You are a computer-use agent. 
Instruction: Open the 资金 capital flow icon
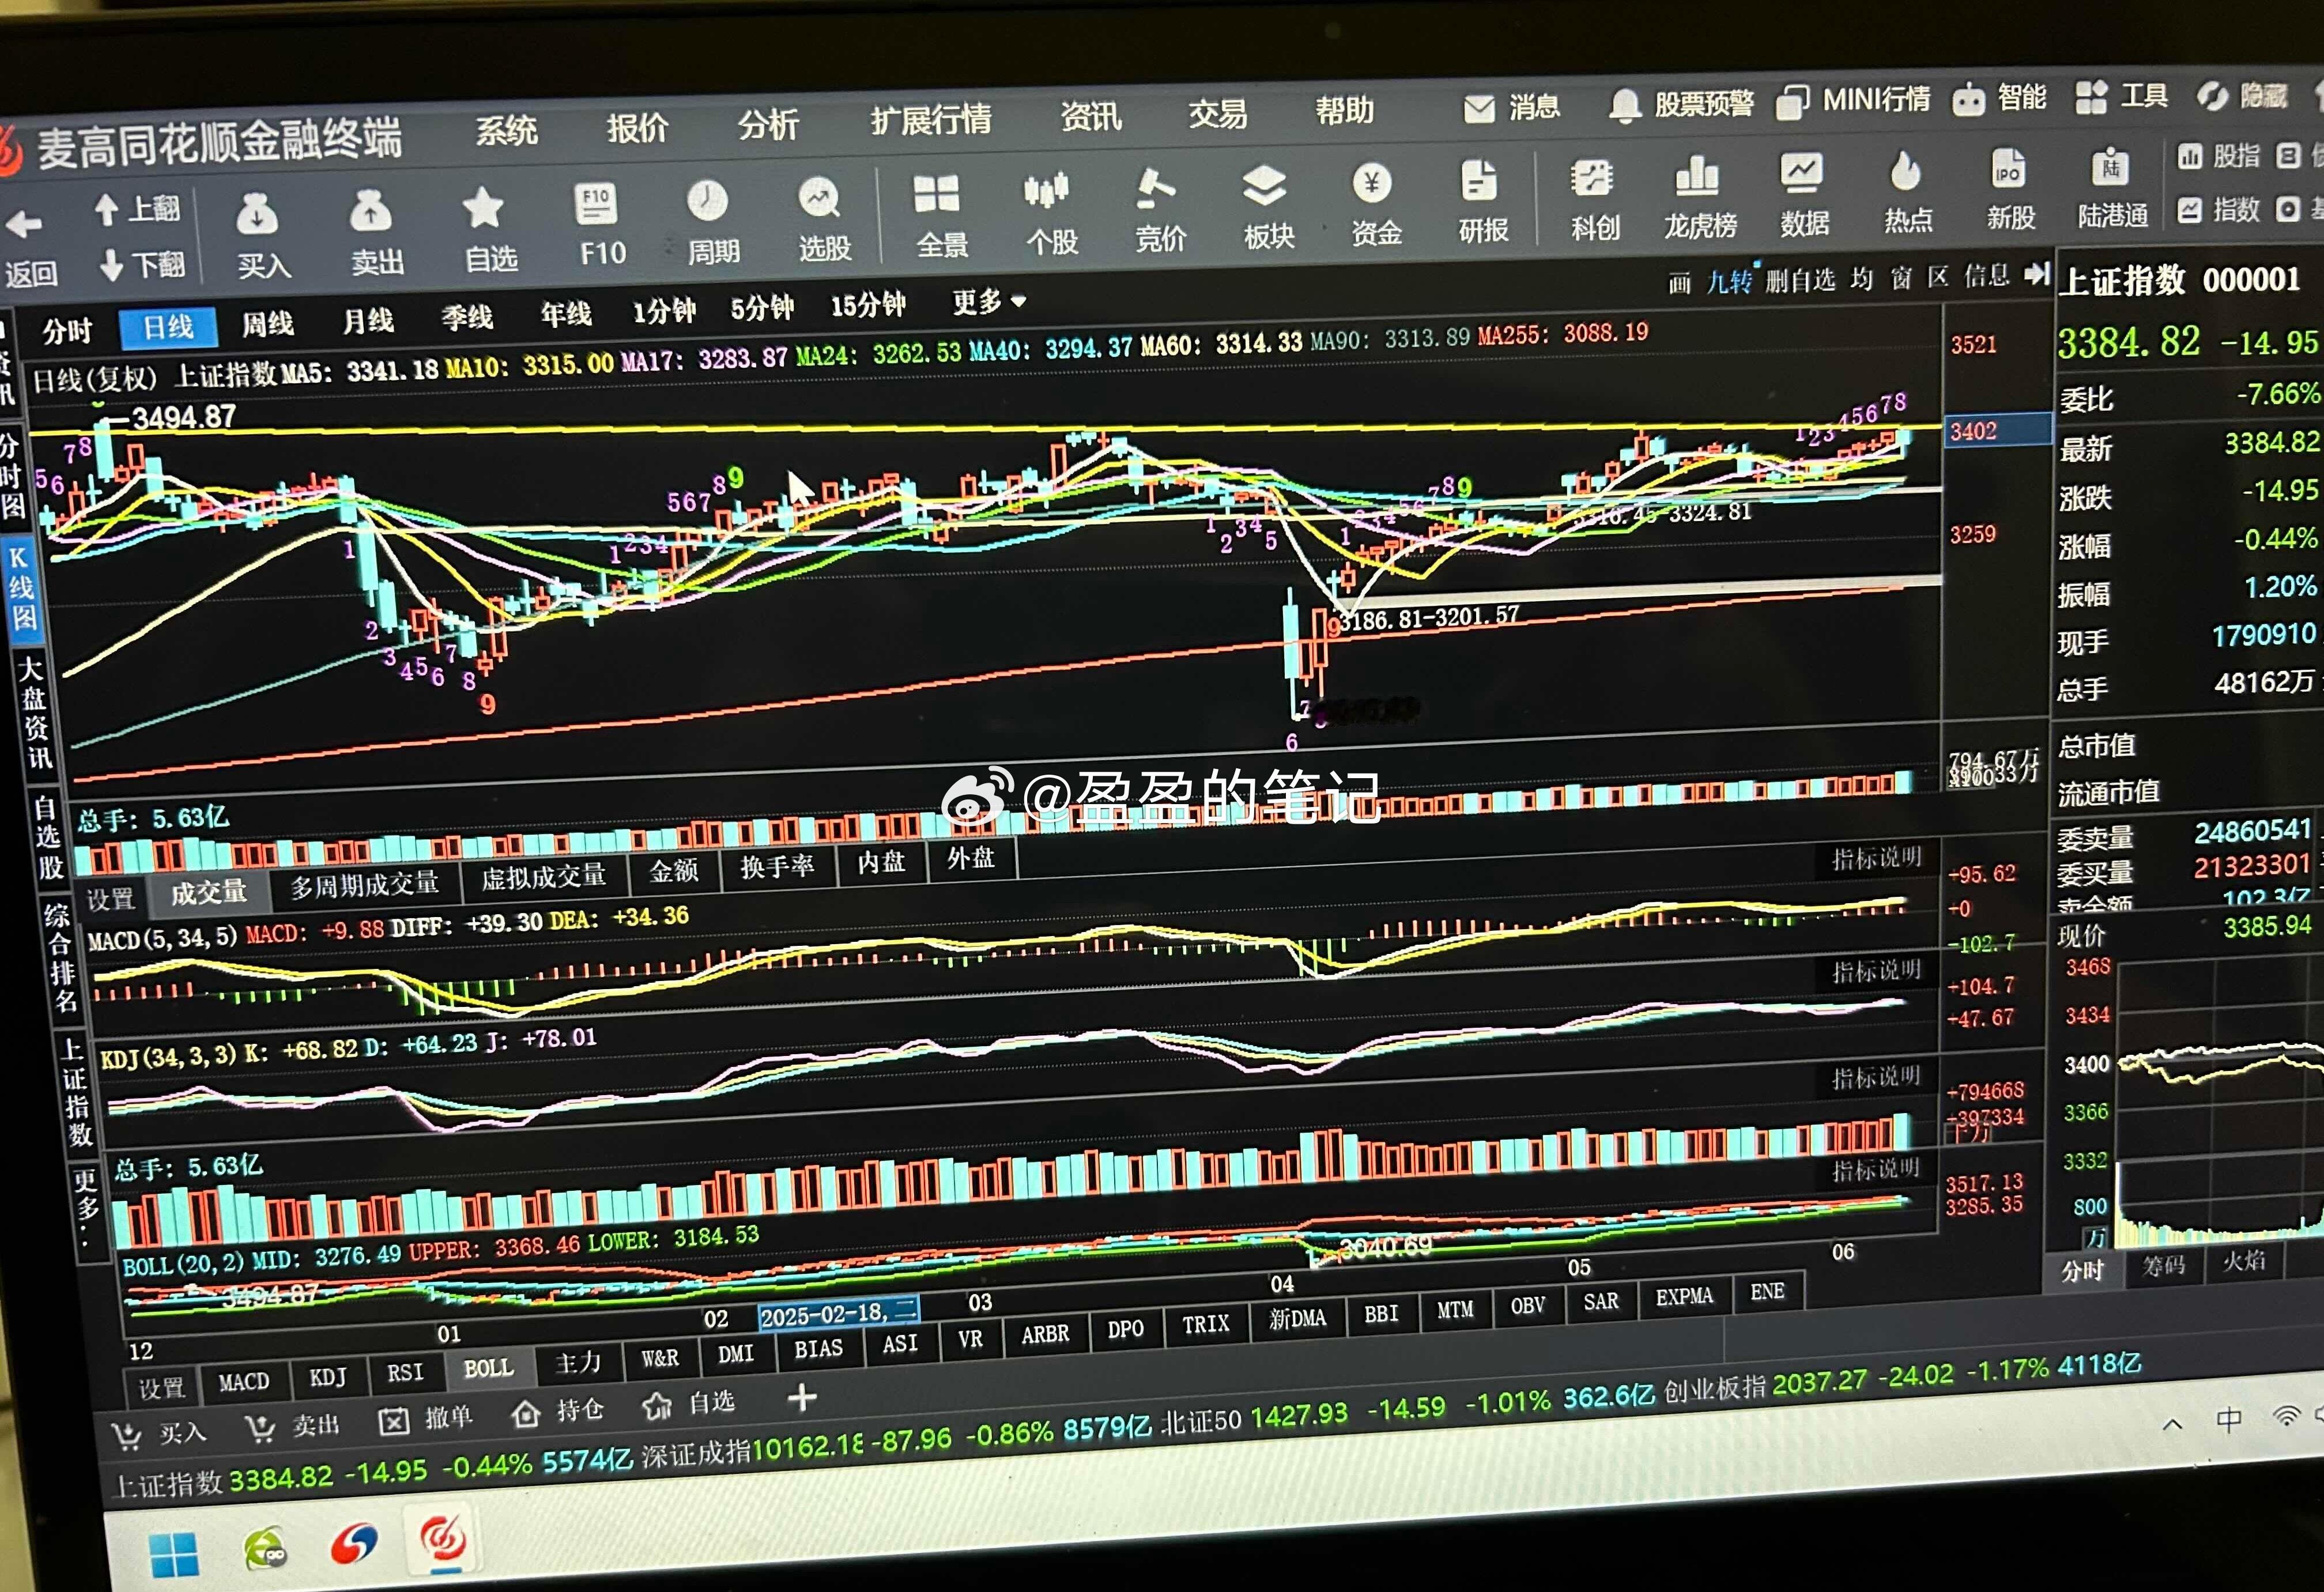pos(1372,183)
